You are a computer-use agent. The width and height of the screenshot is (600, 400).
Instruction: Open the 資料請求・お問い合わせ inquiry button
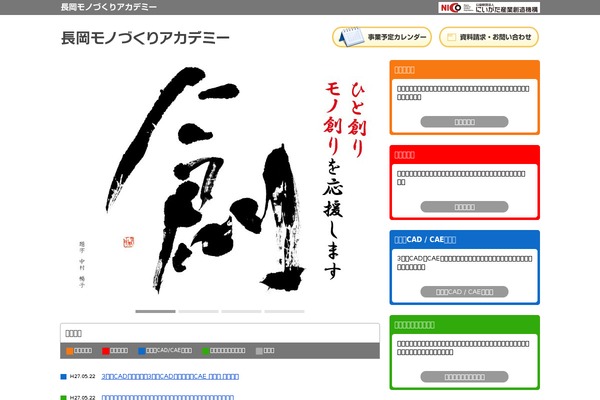pos(489,37)
